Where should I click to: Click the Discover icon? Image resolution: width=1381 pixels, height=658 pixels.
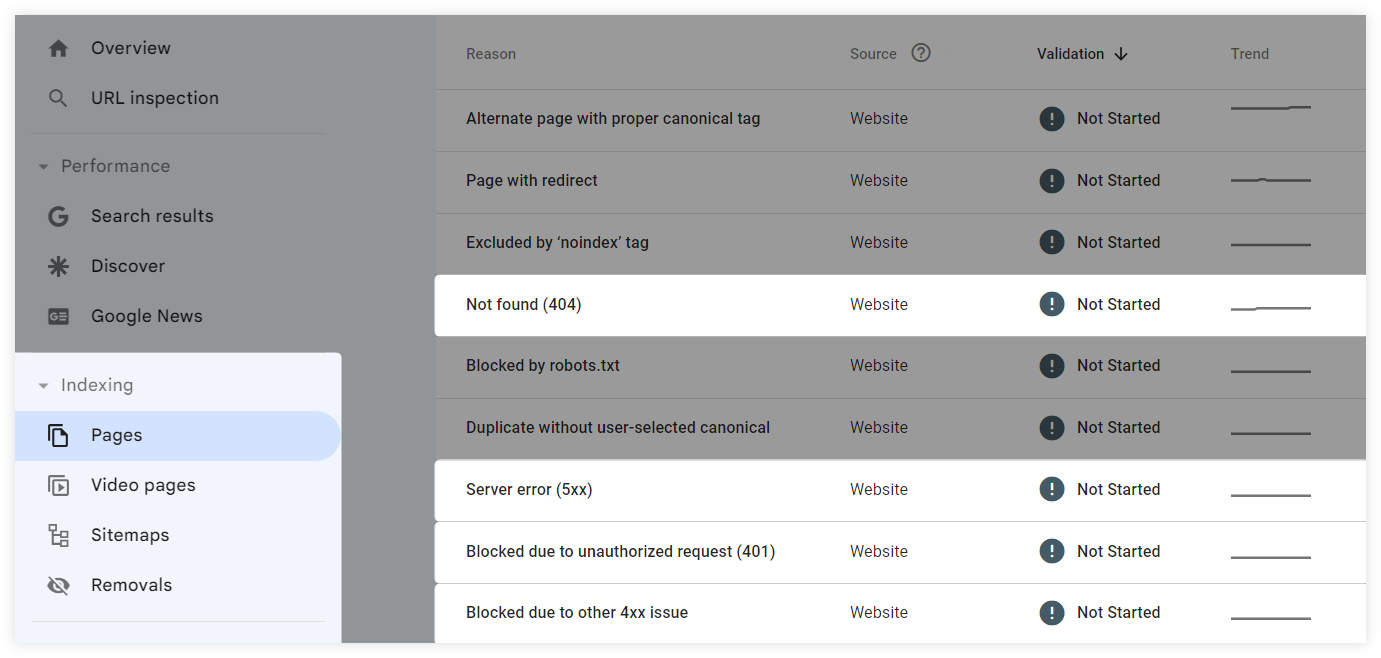58,266
